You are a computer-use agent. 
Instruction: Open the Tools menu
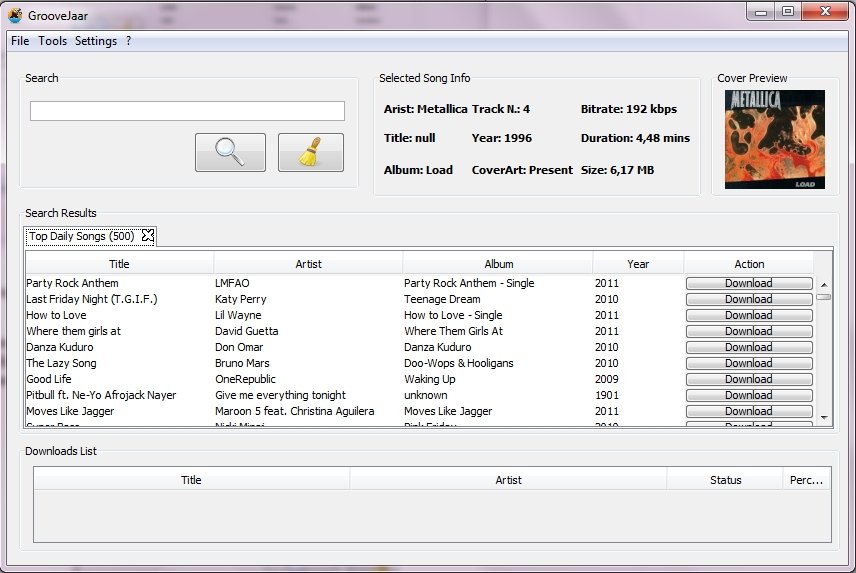pyautogui.click(x=52, y=41)
